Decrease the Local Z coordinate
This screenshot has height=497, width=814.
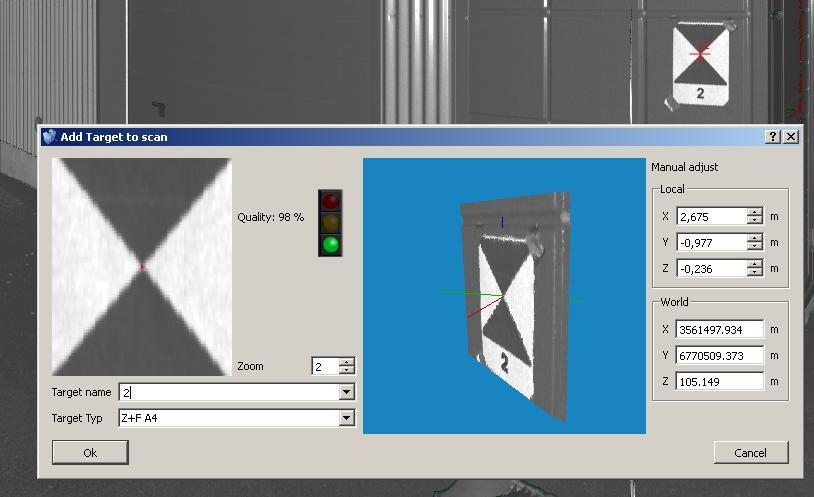click(755, 272)
